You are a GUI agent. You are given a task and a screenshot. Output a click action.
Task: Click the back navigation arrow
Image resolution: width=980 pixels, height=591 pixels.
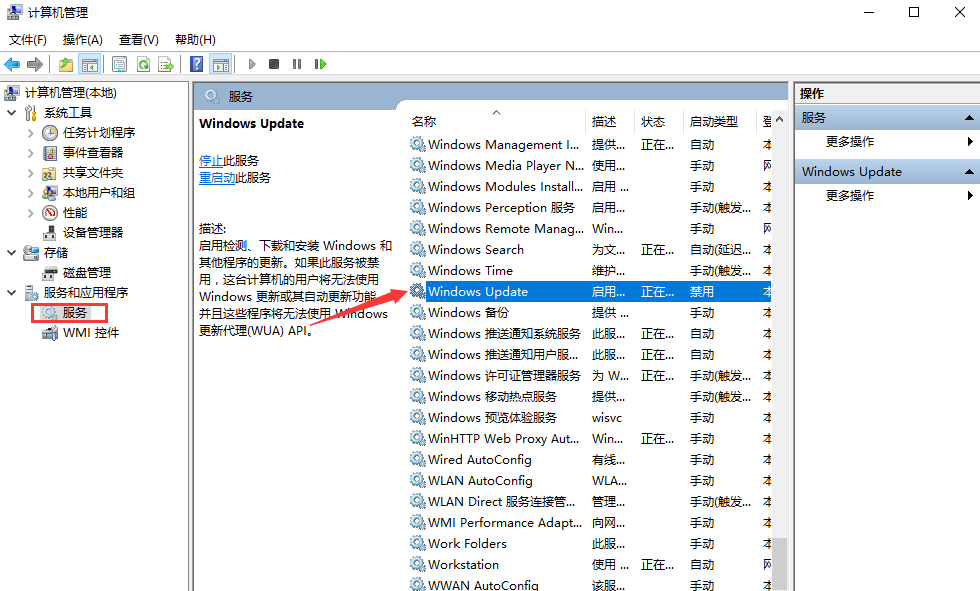point(10,63)
